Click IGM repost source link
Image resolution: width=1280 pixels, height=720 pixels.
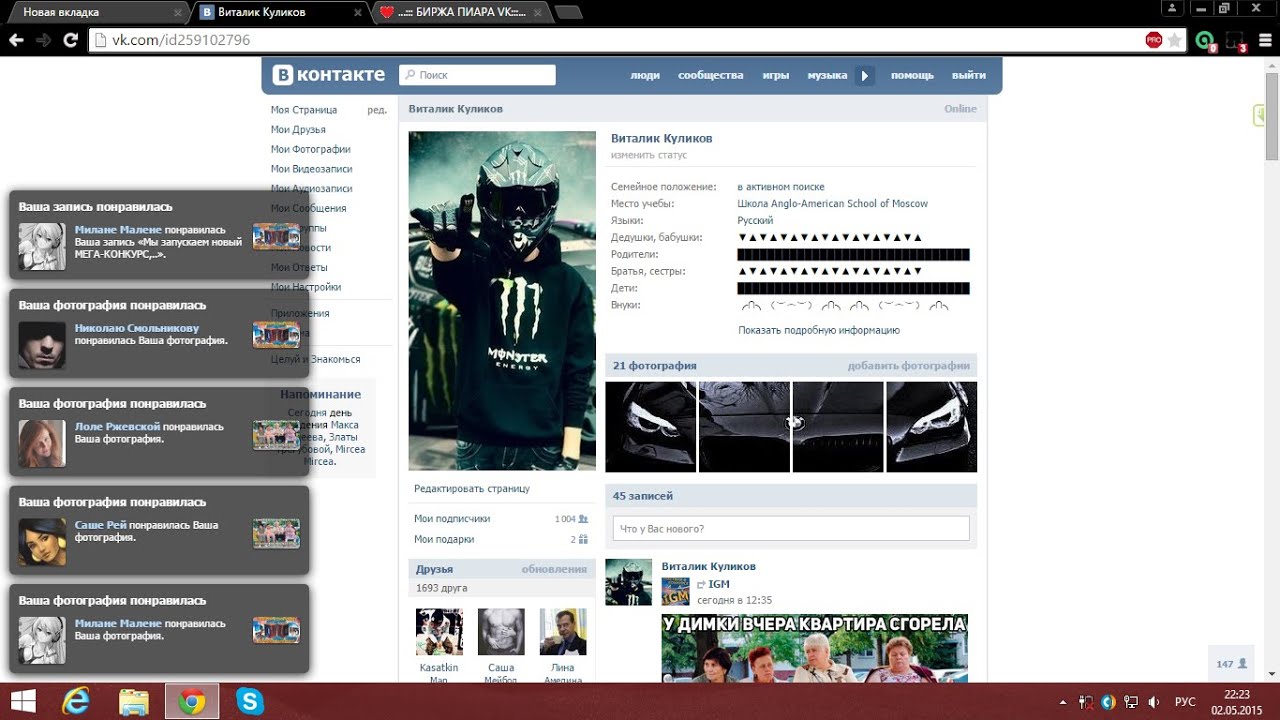point(718,584)
